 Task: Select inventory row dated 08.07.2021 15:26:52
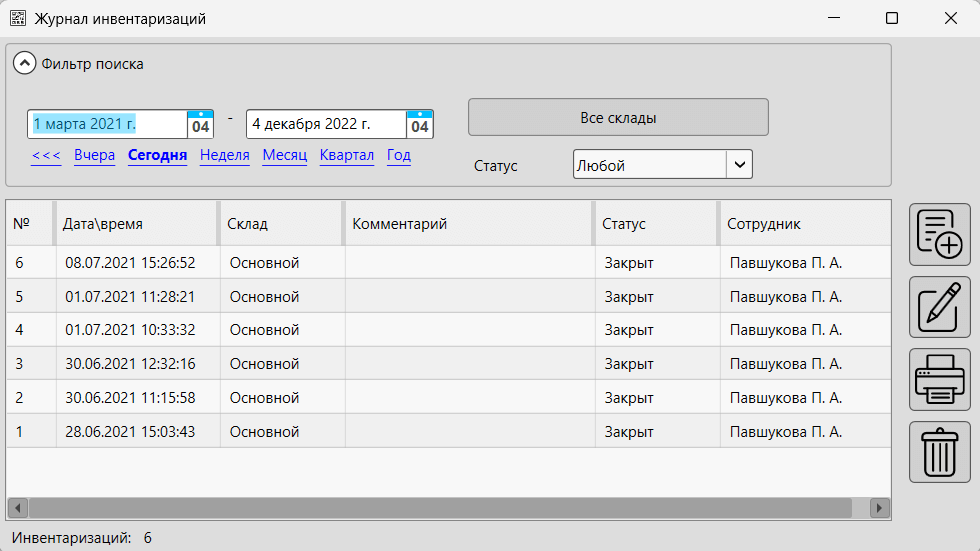pos(130,263)
